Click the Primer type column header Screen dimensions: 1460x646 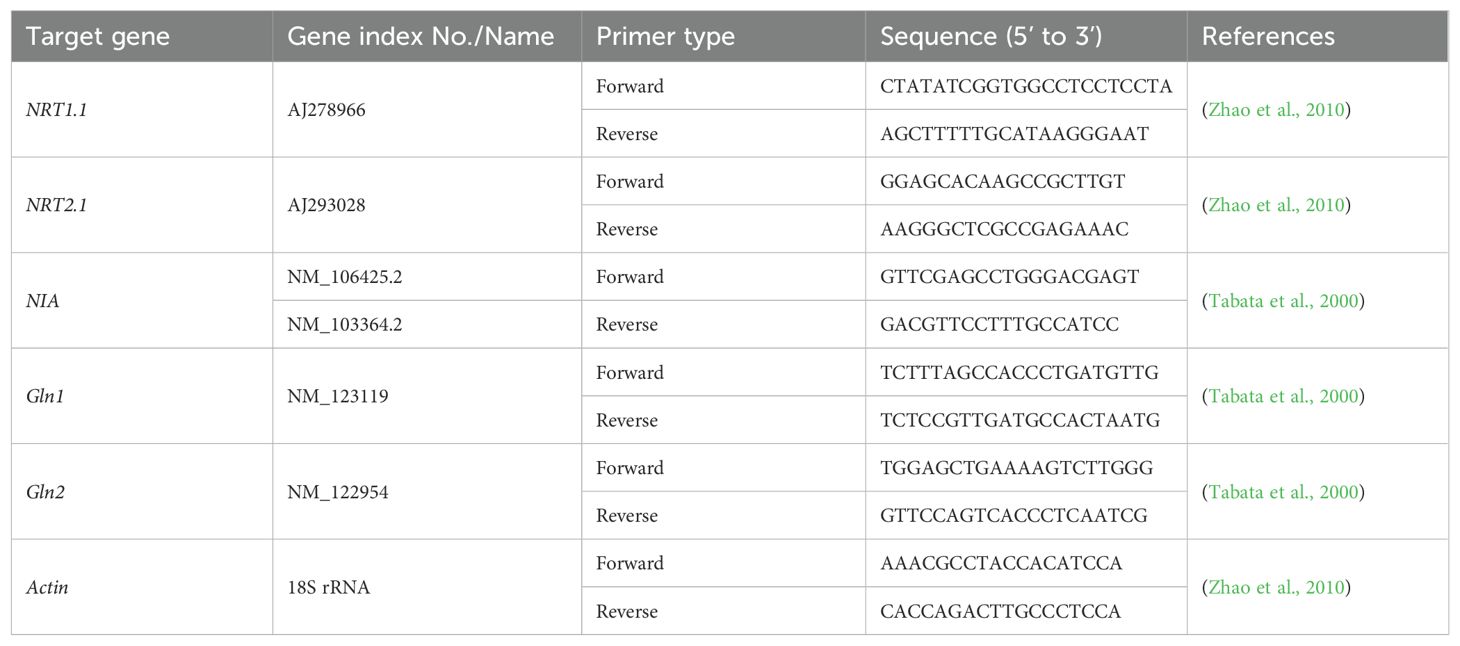click(665, 37)
